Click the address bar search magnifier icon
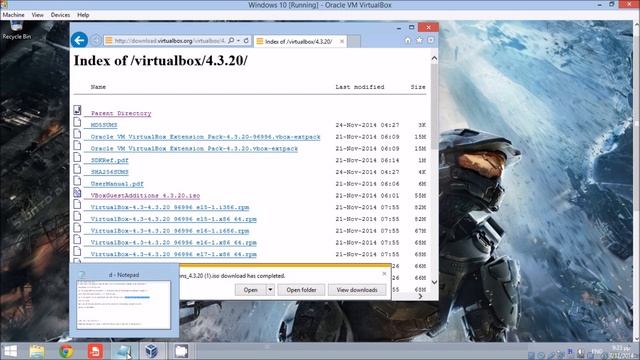The width and height of the screenshot is (640, 360). click(231, 40)
